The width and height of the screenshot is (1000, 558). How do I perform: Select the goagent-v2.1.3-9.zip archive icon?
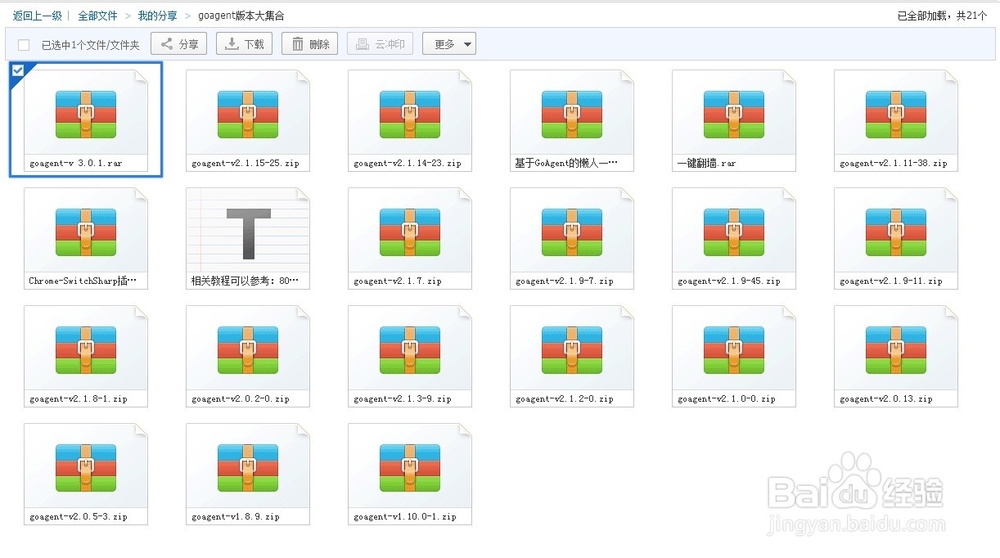coord(409,350)
